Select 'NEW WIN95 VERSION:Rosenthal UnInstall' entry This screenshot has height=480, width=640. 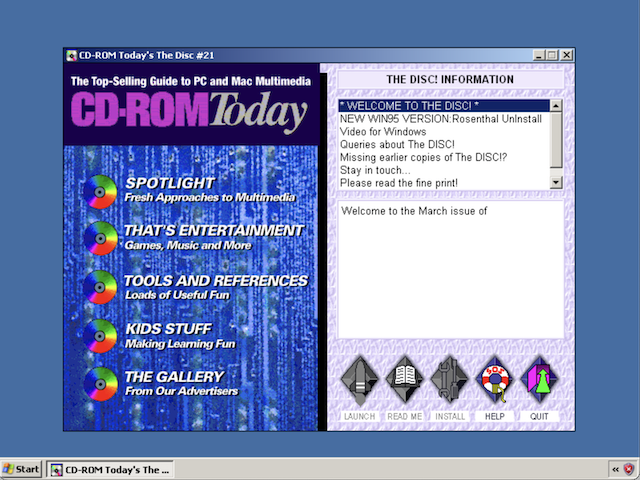(x=444, y=119)
